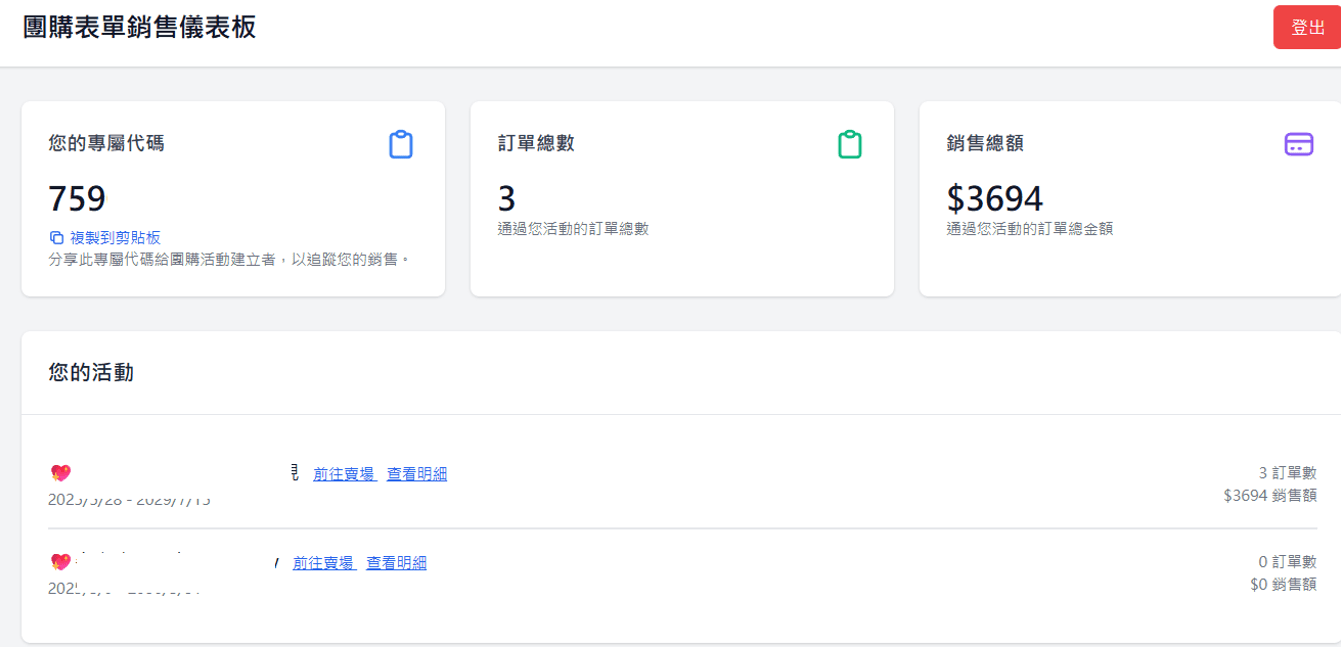Click the $0 銷售額 label of second activity
The height and width of the screenshot is (651, 1341).
1283,584
